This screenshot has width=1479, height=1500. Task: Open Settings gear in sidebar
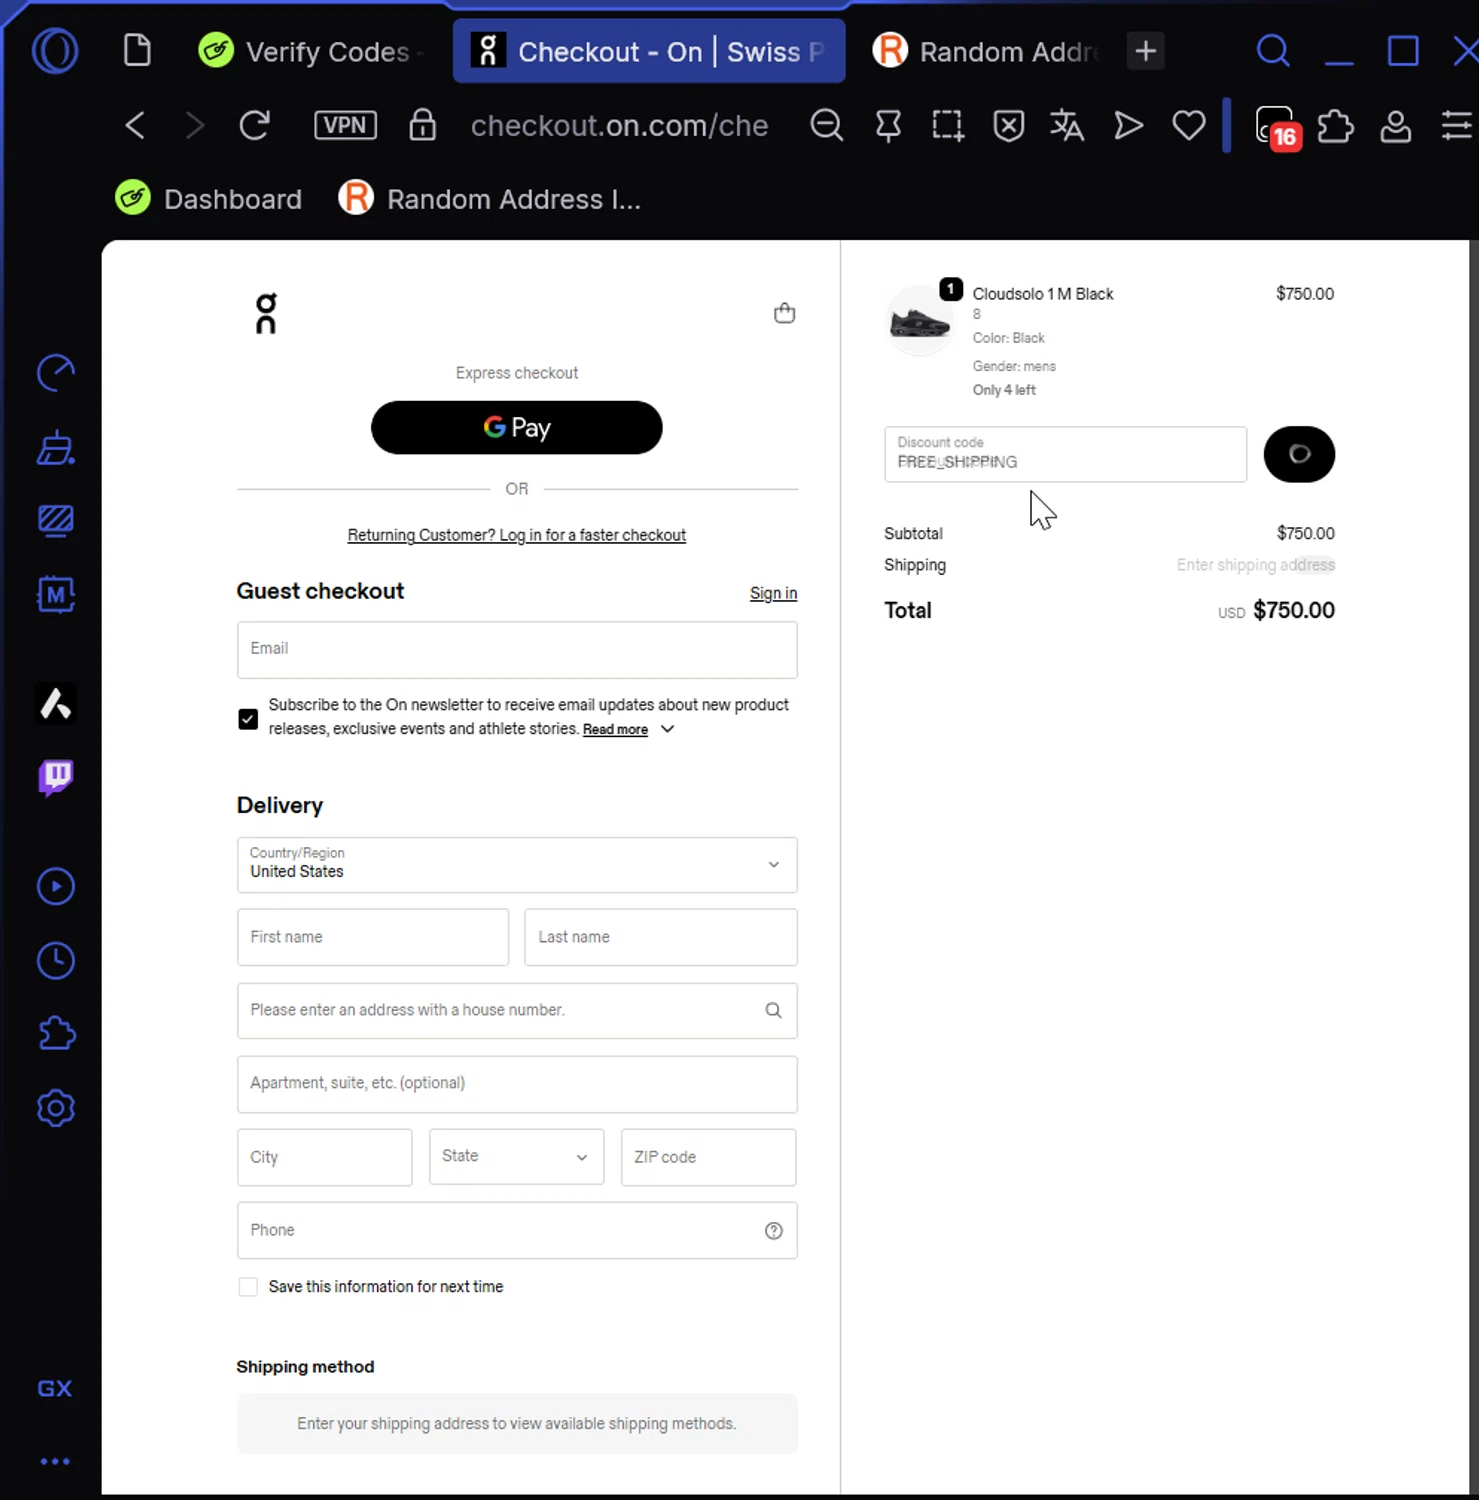pos(56,1108)
